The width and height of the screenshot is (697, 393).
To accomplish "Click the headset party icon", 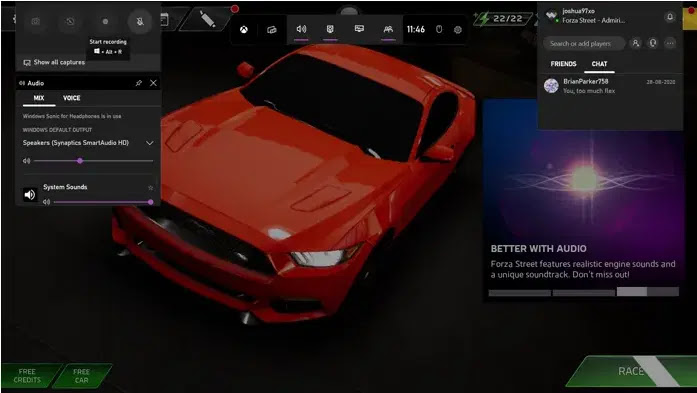I will [x=653, y=43].
